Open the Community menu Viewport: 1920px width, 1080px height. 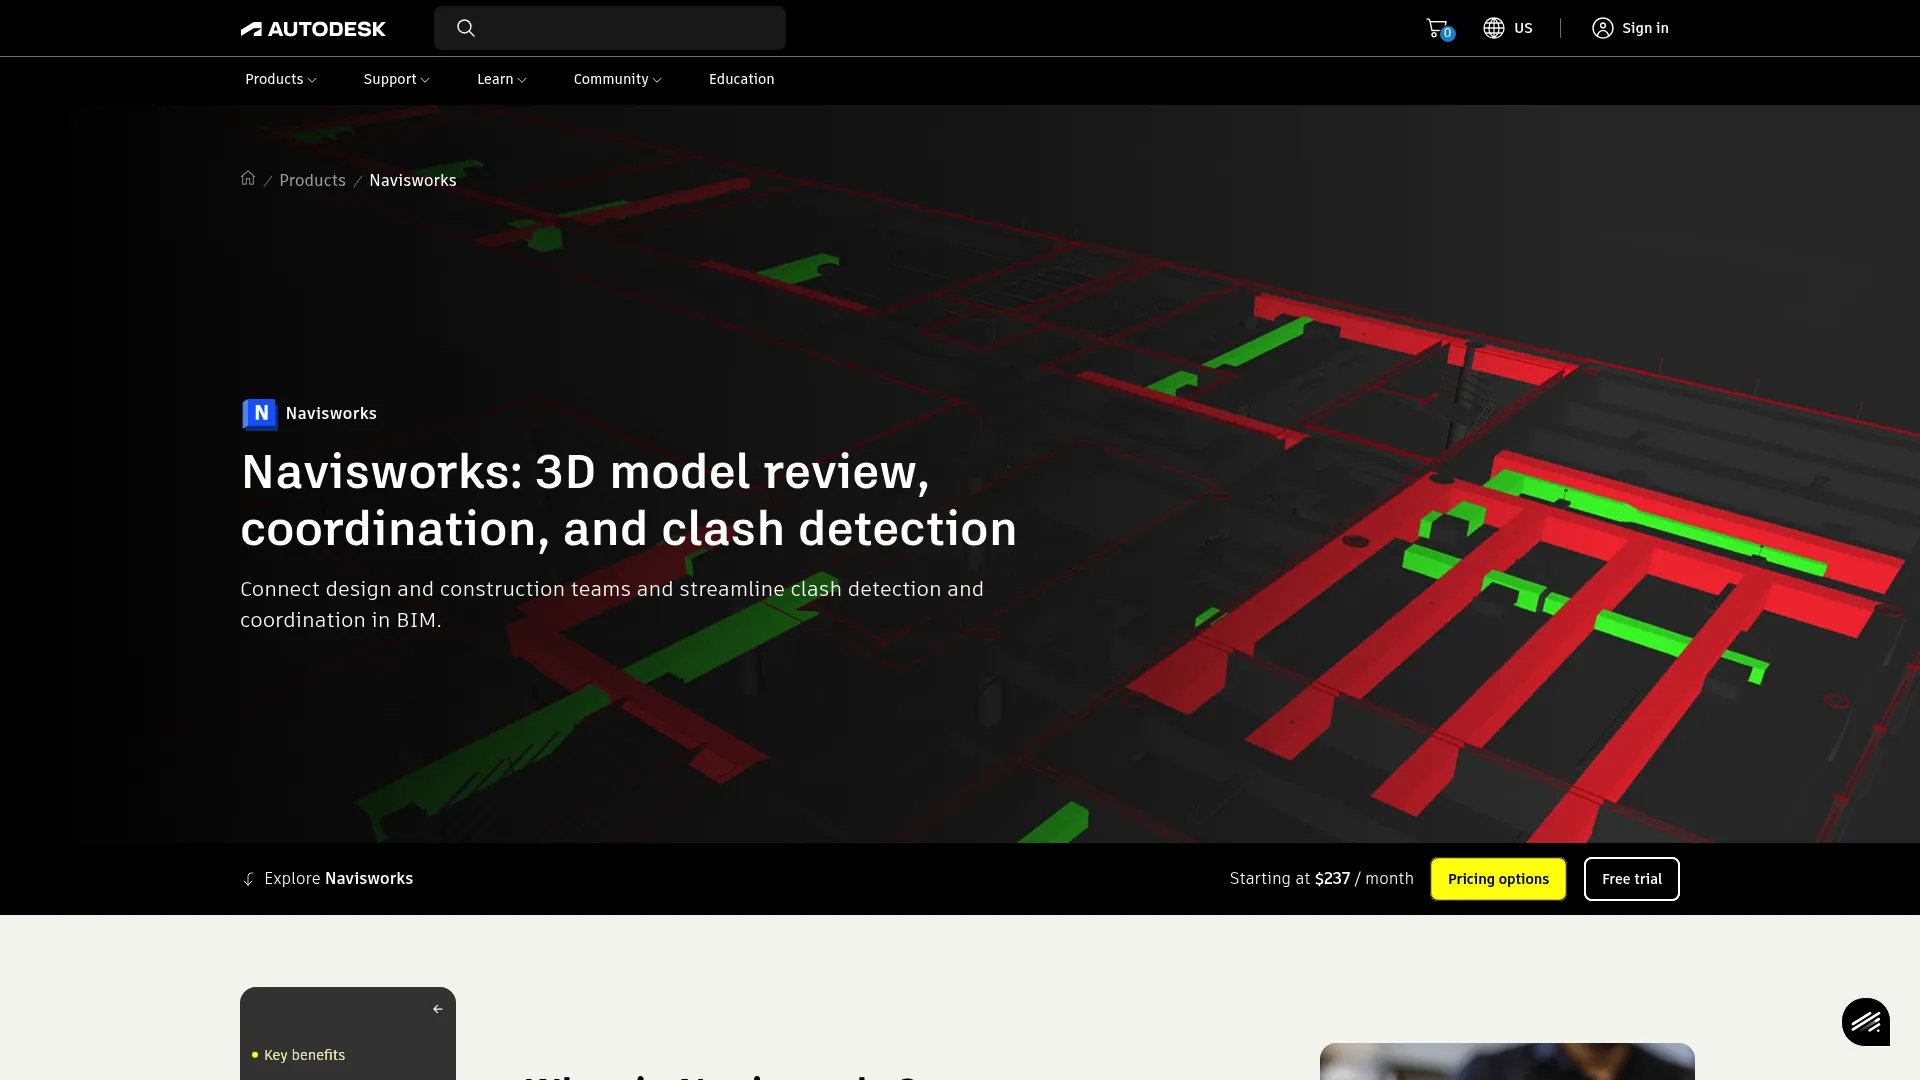(618, 79)
